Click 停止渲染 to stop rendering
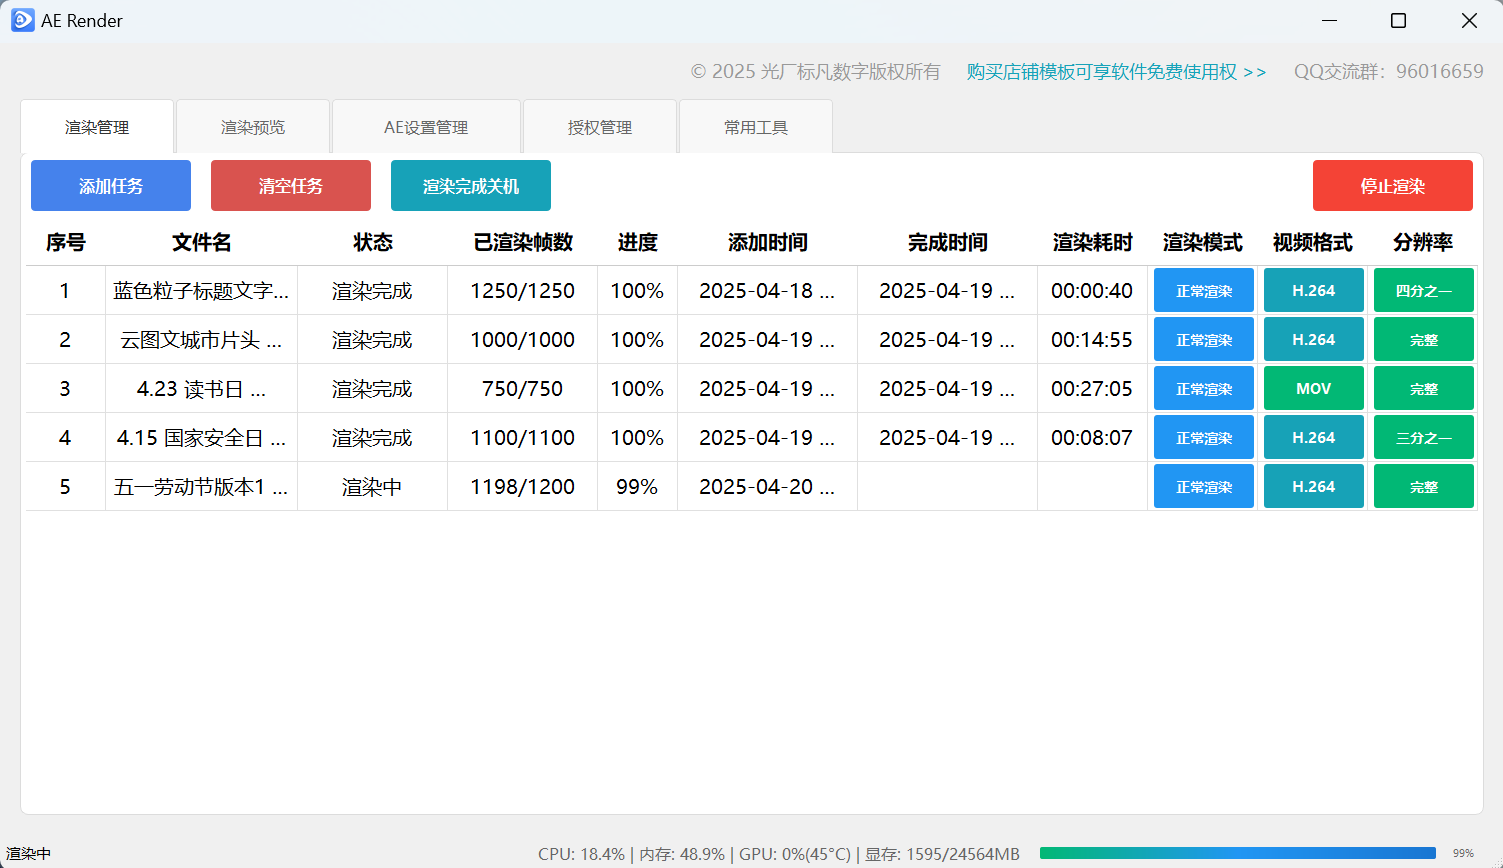The width and height of the screenshot is (1503, 868). pos(1392,185)
